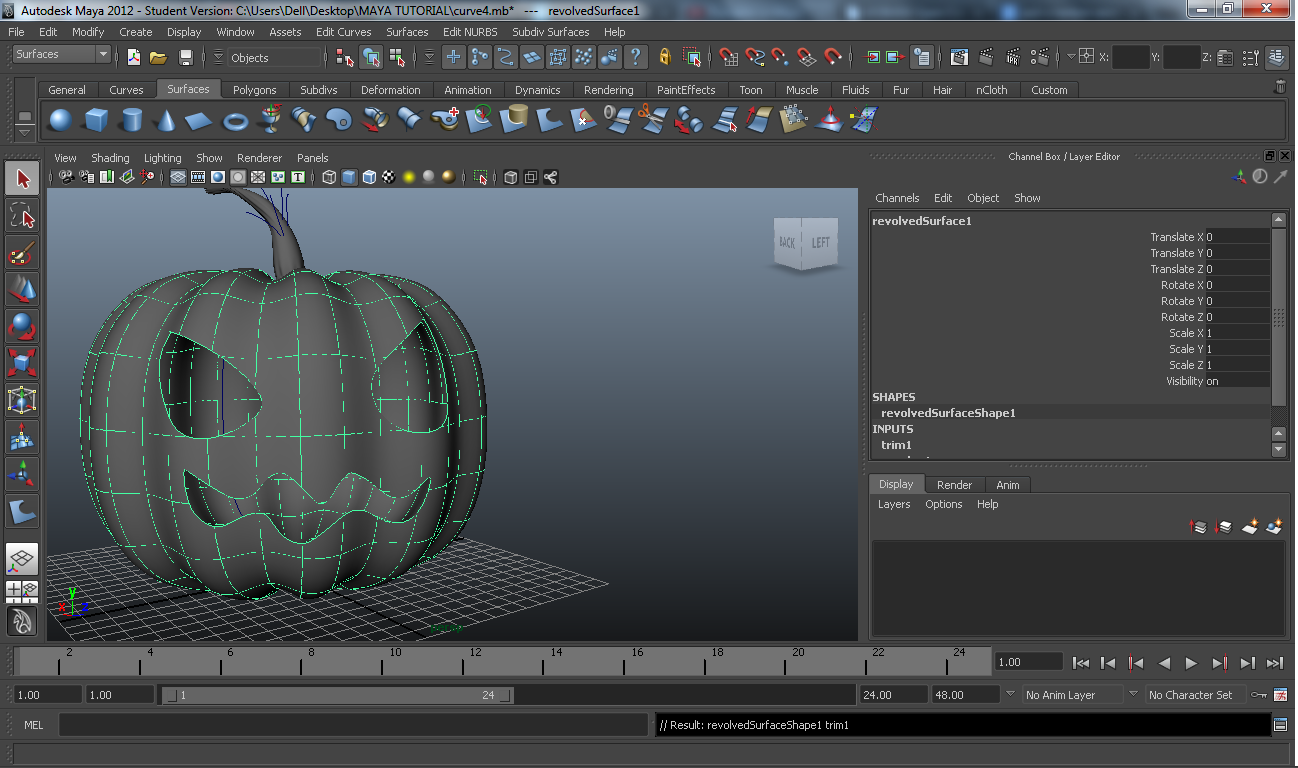
Task: Click the Revolve goblet shelf icon
Action: tap(270, 121)
